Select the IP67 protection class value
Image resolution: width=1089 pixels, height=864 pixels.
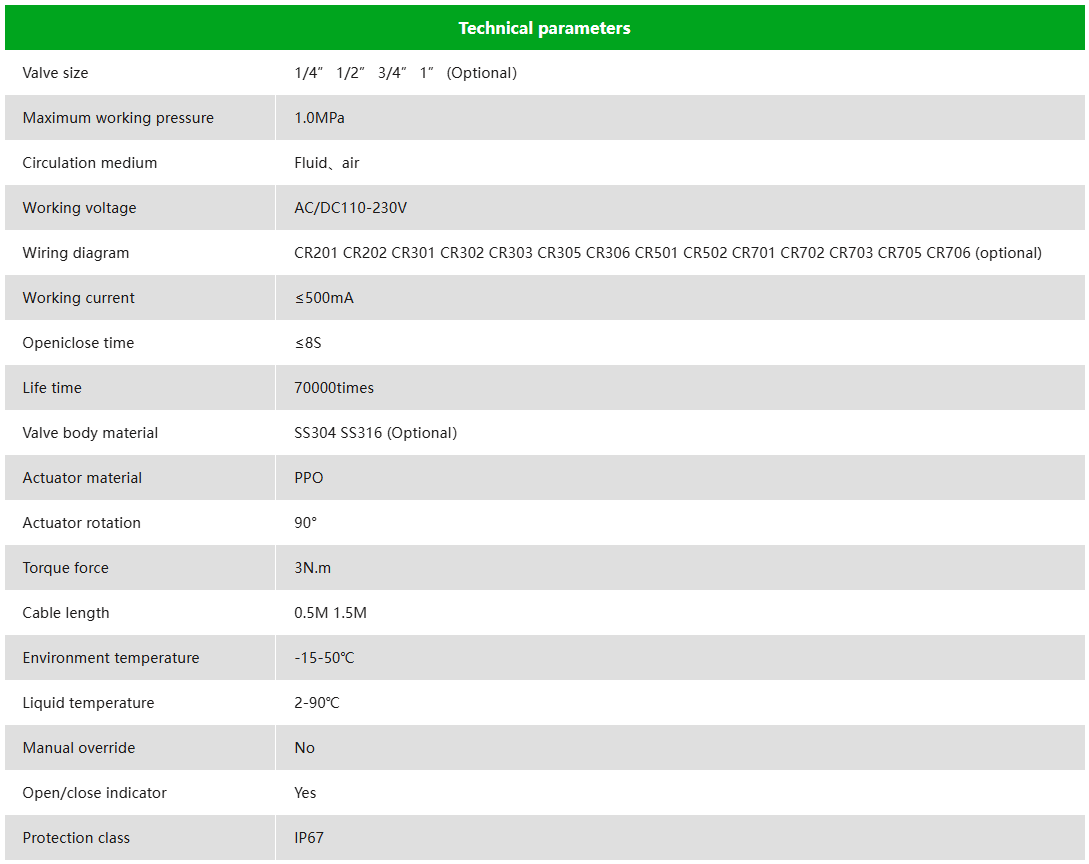coord(309,838)
